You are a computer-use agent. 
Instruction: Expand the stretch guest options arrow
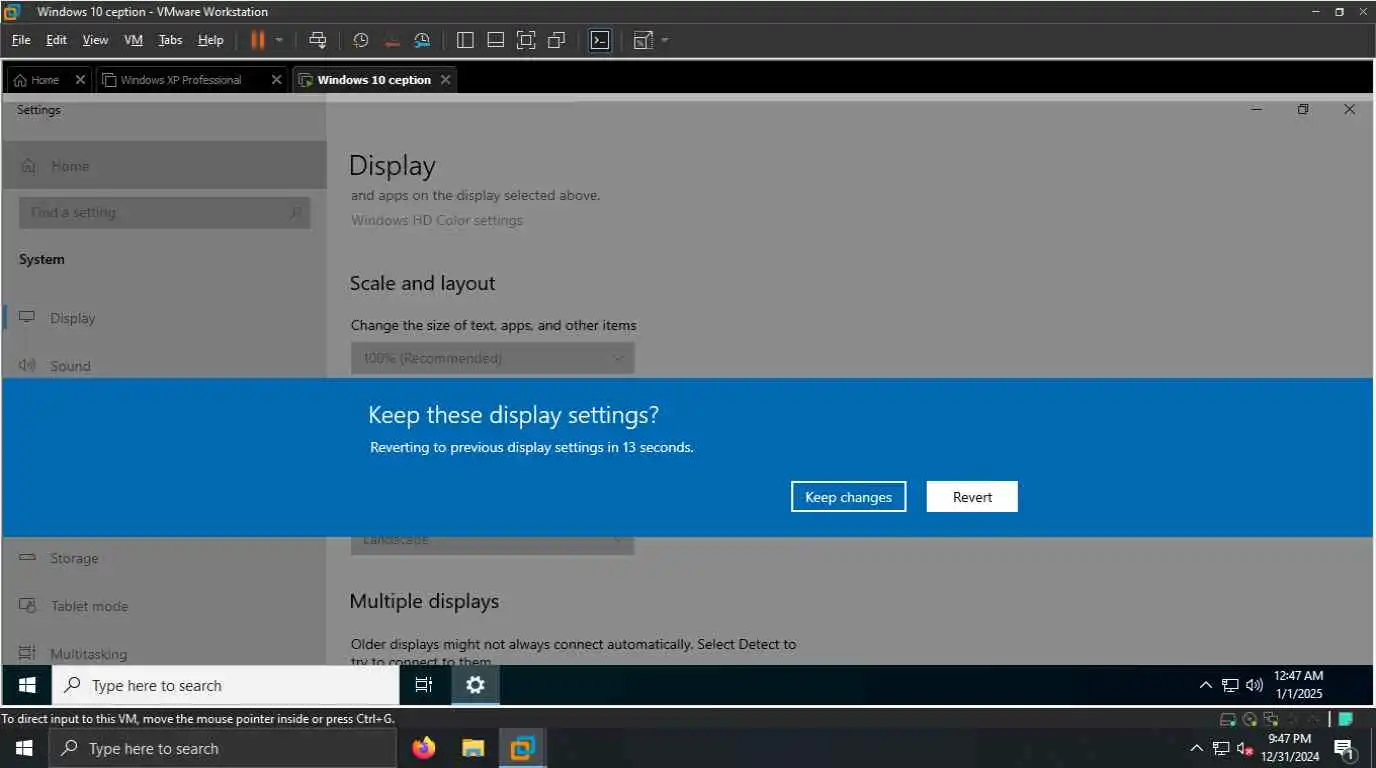[x=665, y=40]
